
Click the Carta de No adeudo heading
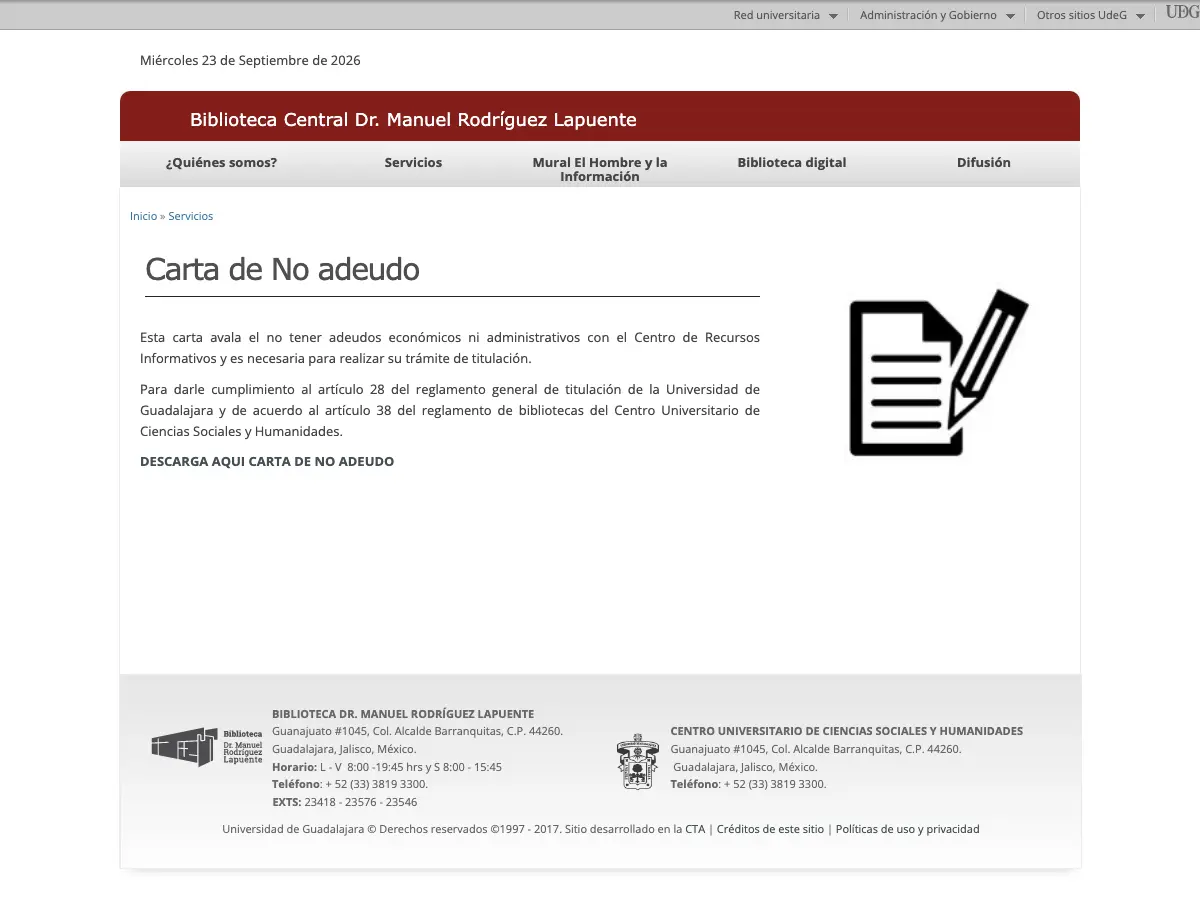coord(282,269)
